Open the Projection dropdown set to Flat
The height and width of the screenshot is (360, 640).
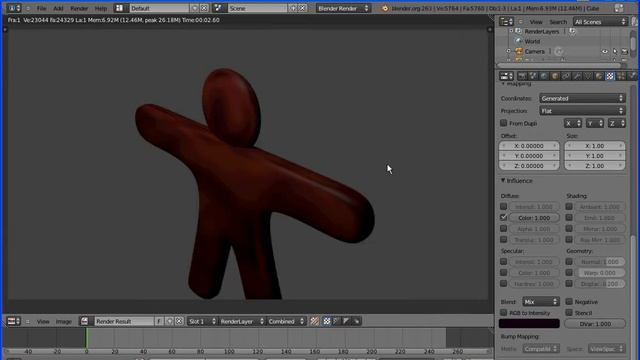582,111
